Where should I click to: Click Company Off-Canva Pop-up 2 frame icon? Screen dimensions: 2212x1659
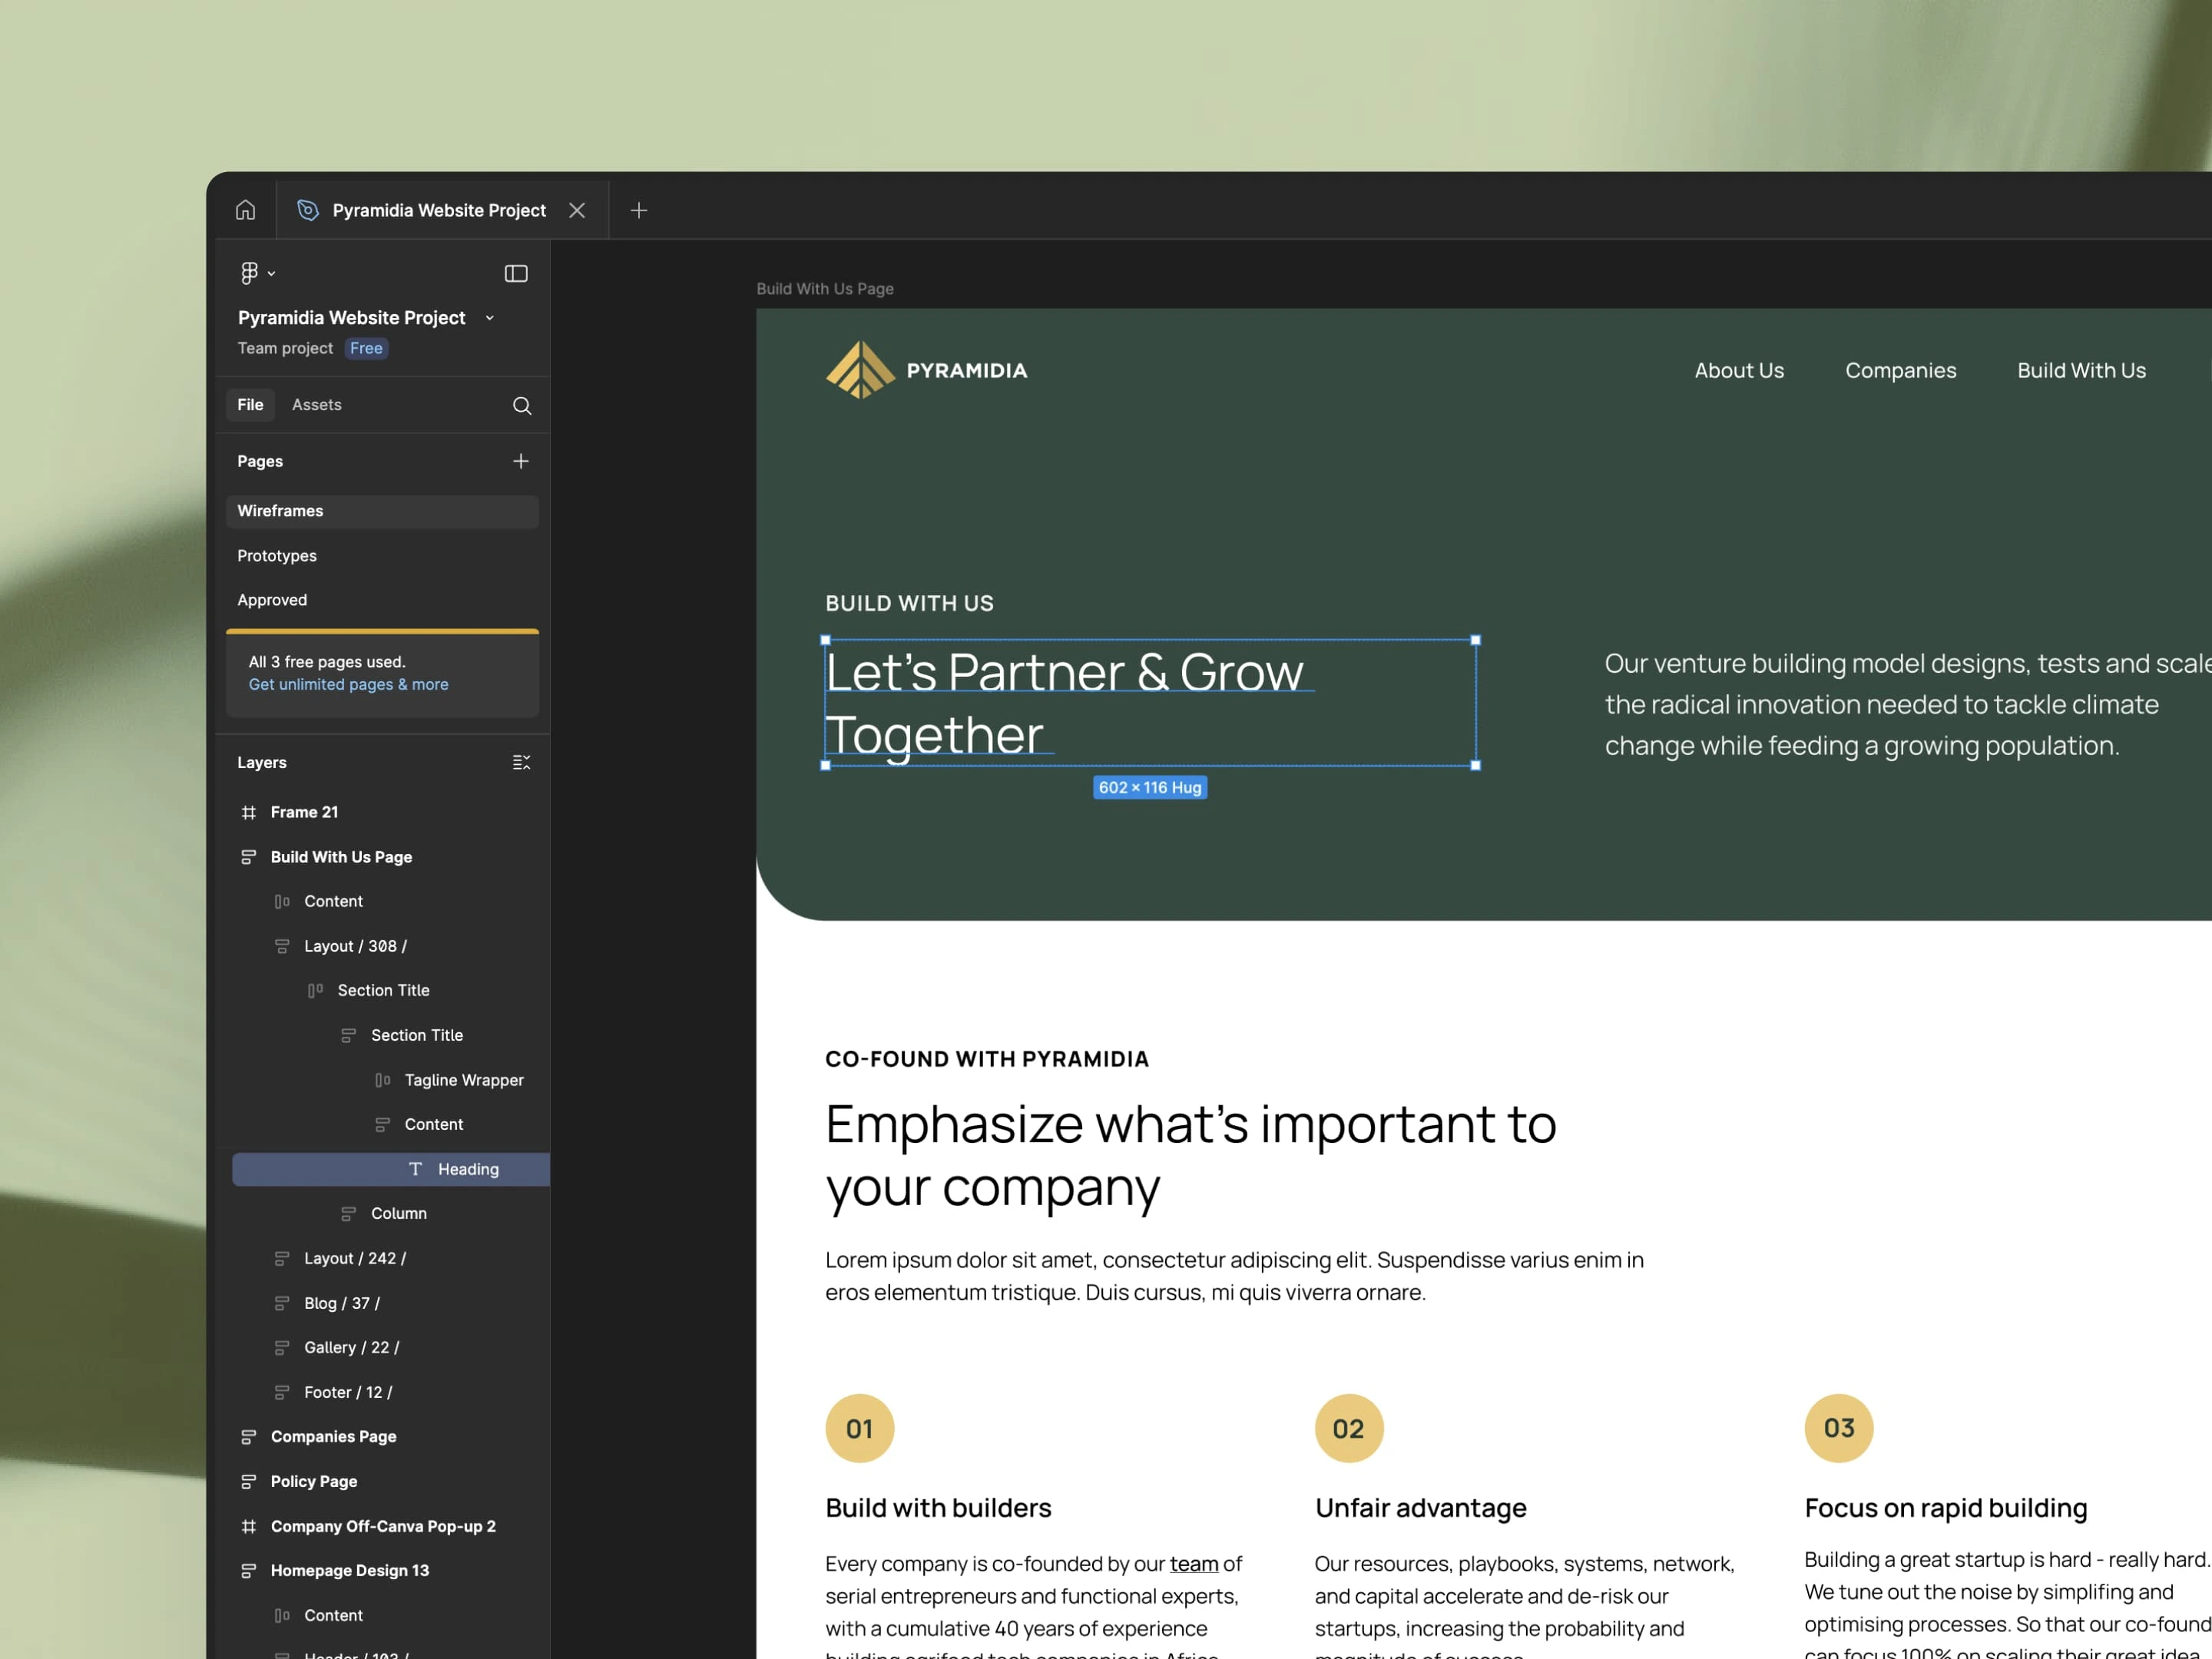[x=249, y=1527]
